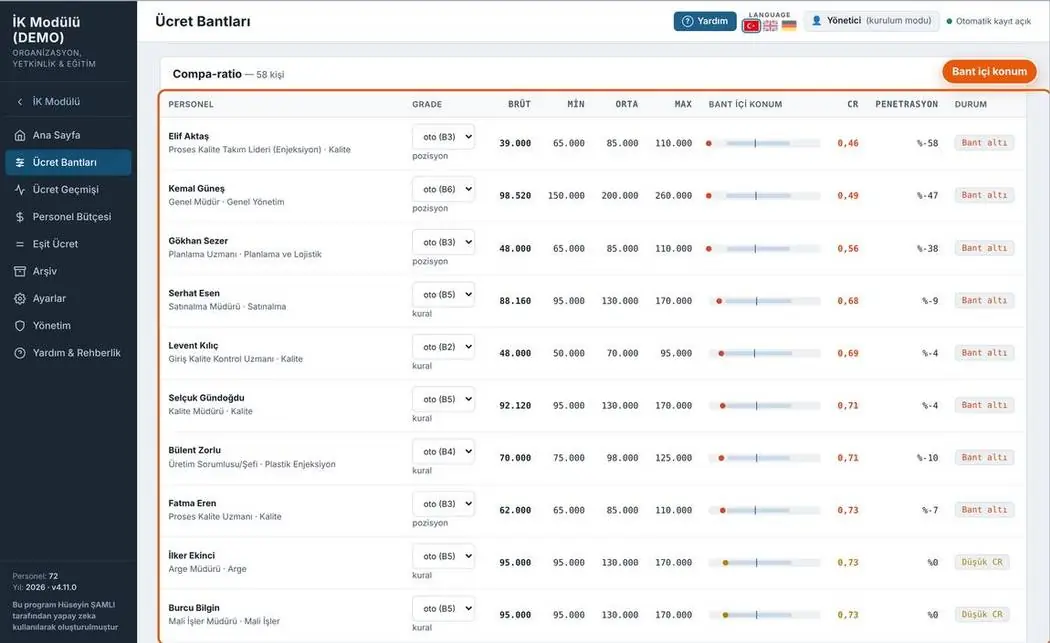Open the Arşiv sidebar item
Image resolution: width=1050 pixels, height=643 pixels.
click(x=68, y=271)
